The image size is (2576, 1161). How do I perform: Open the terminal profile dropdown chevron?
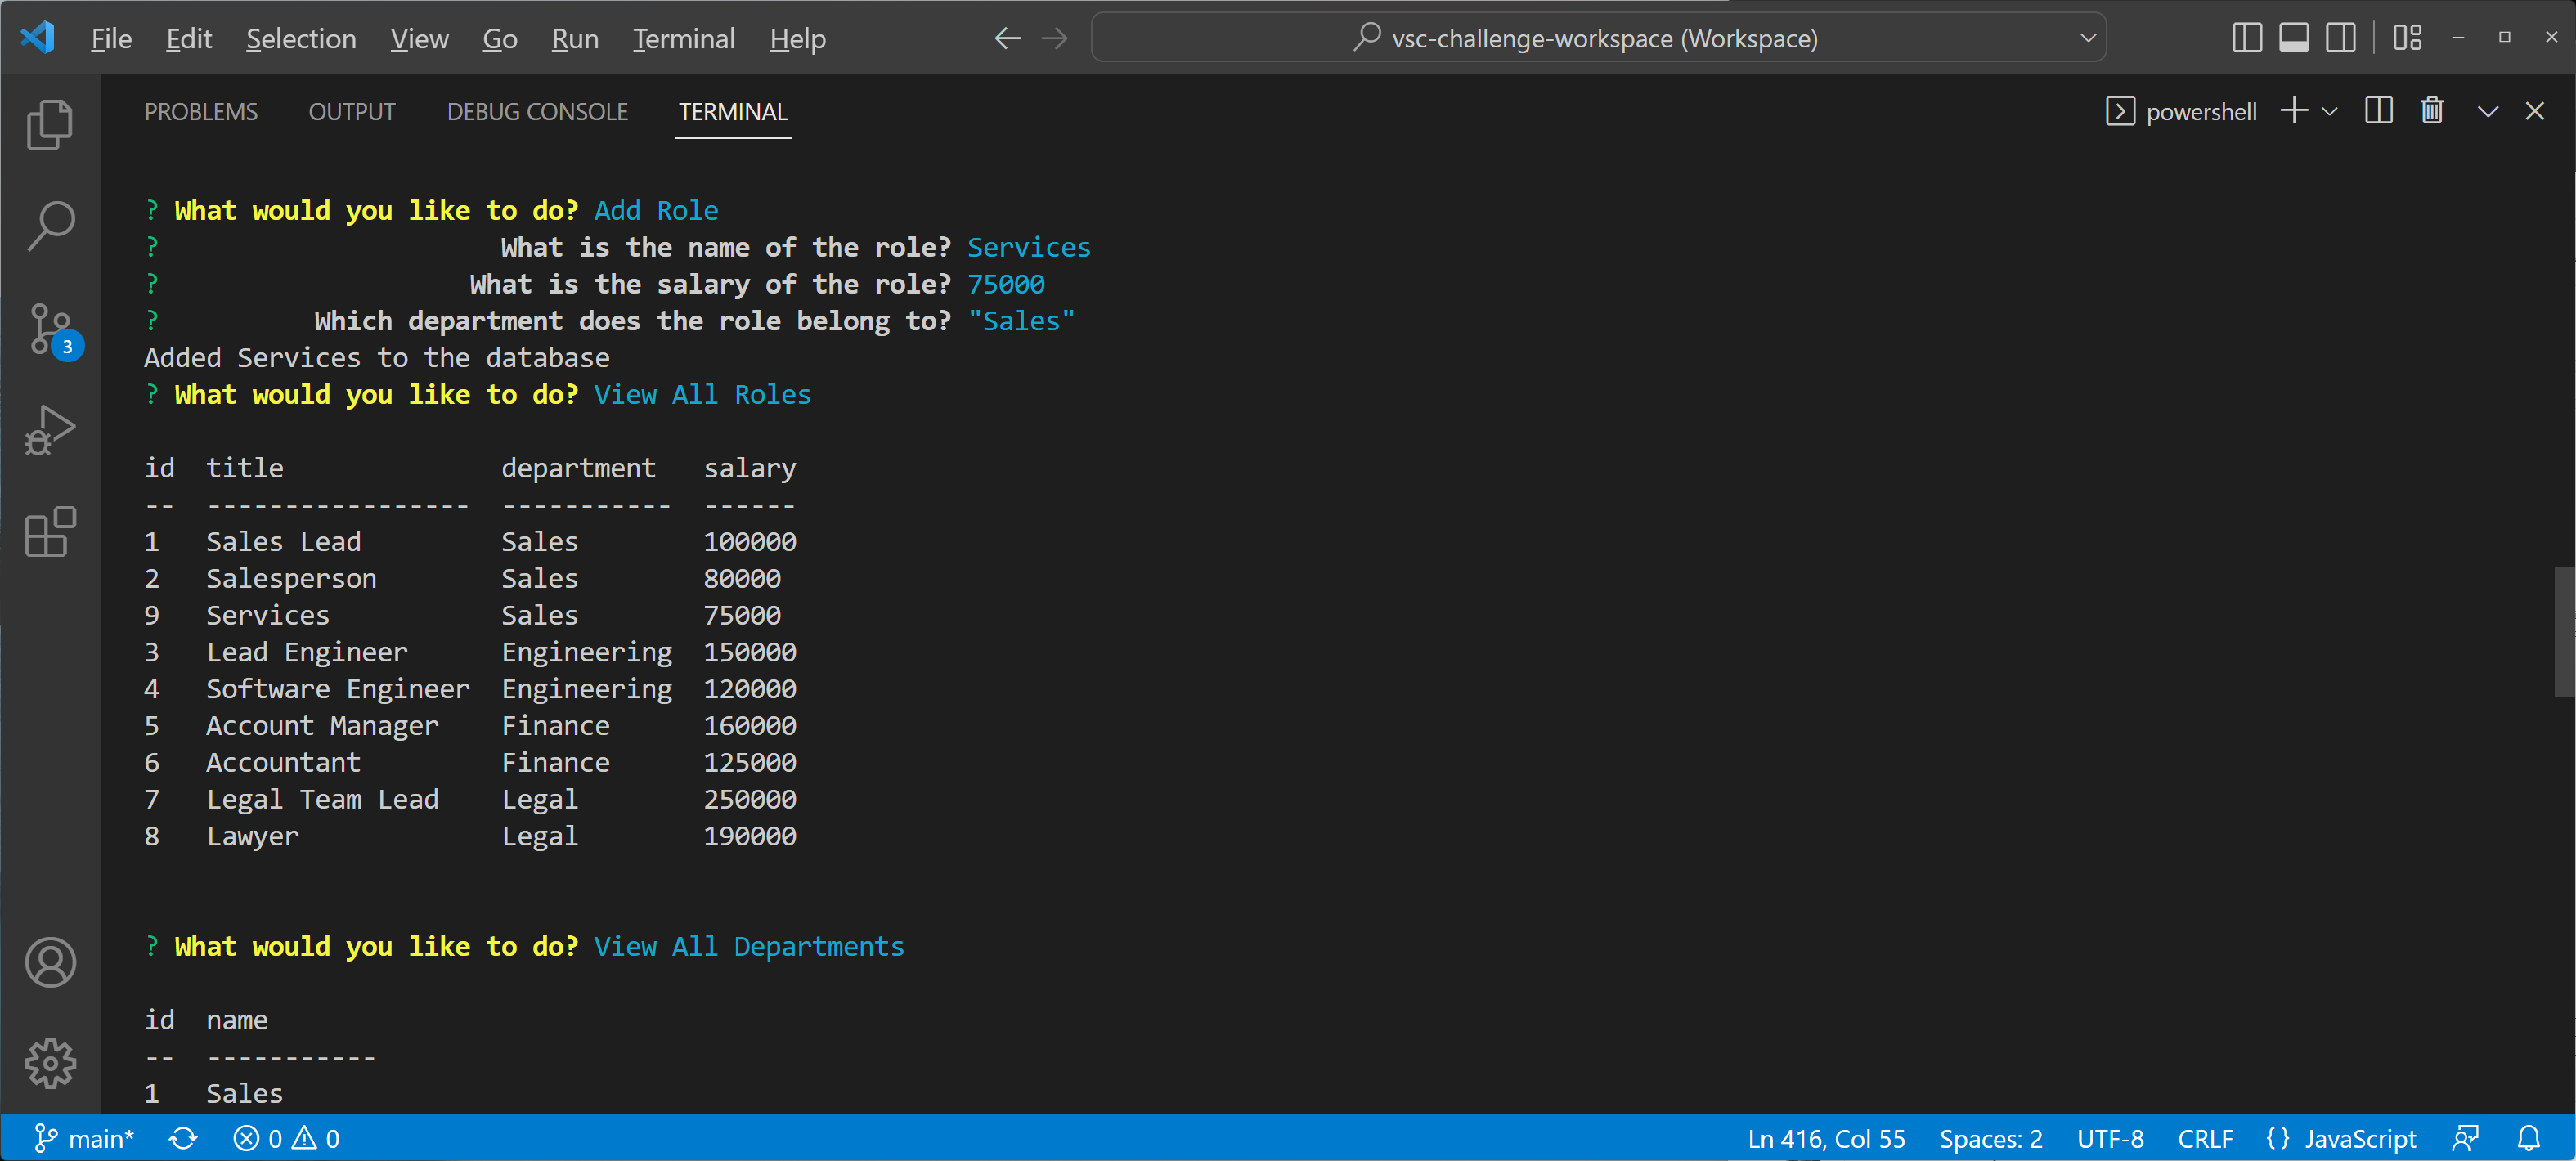2331,111
